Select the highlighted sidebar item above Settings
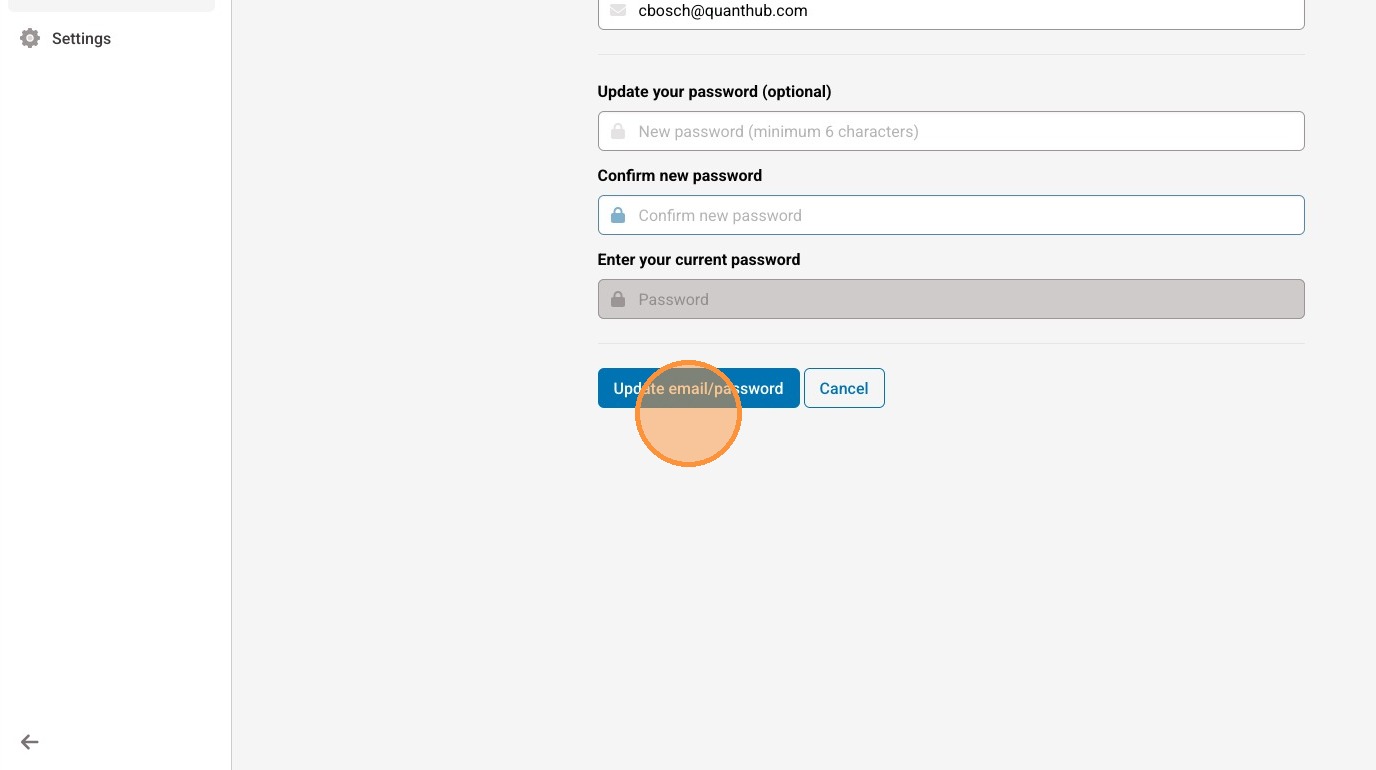This screenshot has width=1376, height=770. [x=110, y=5]
